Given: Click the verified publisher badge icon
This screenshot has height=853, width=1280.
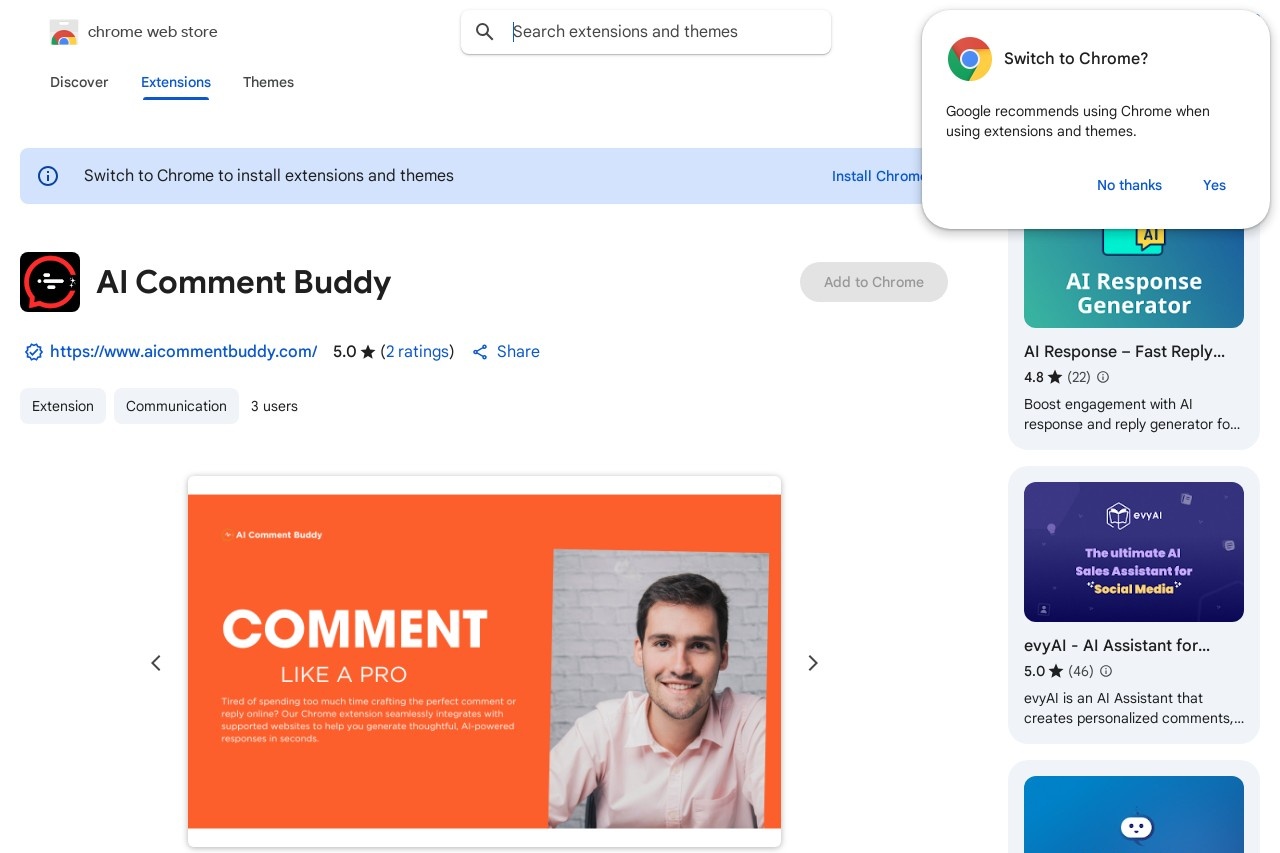Looking at the screenshot, I should (34, 352).
